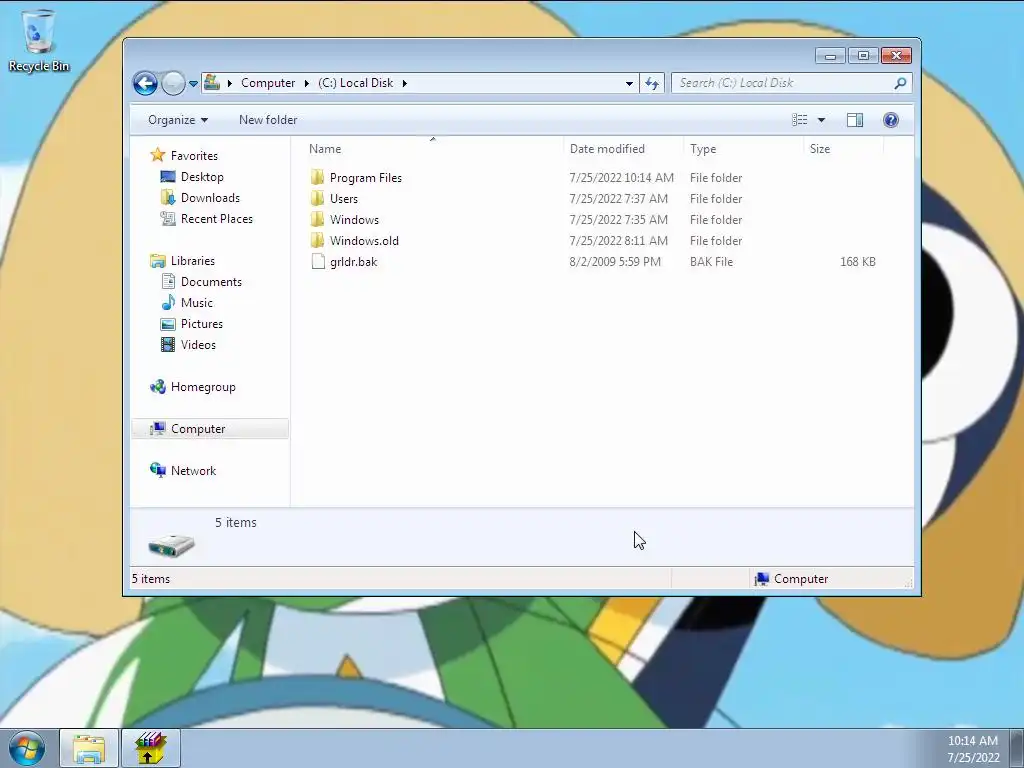
Task: Select Computer in navigation pane
Action: [x=198, y=428]
